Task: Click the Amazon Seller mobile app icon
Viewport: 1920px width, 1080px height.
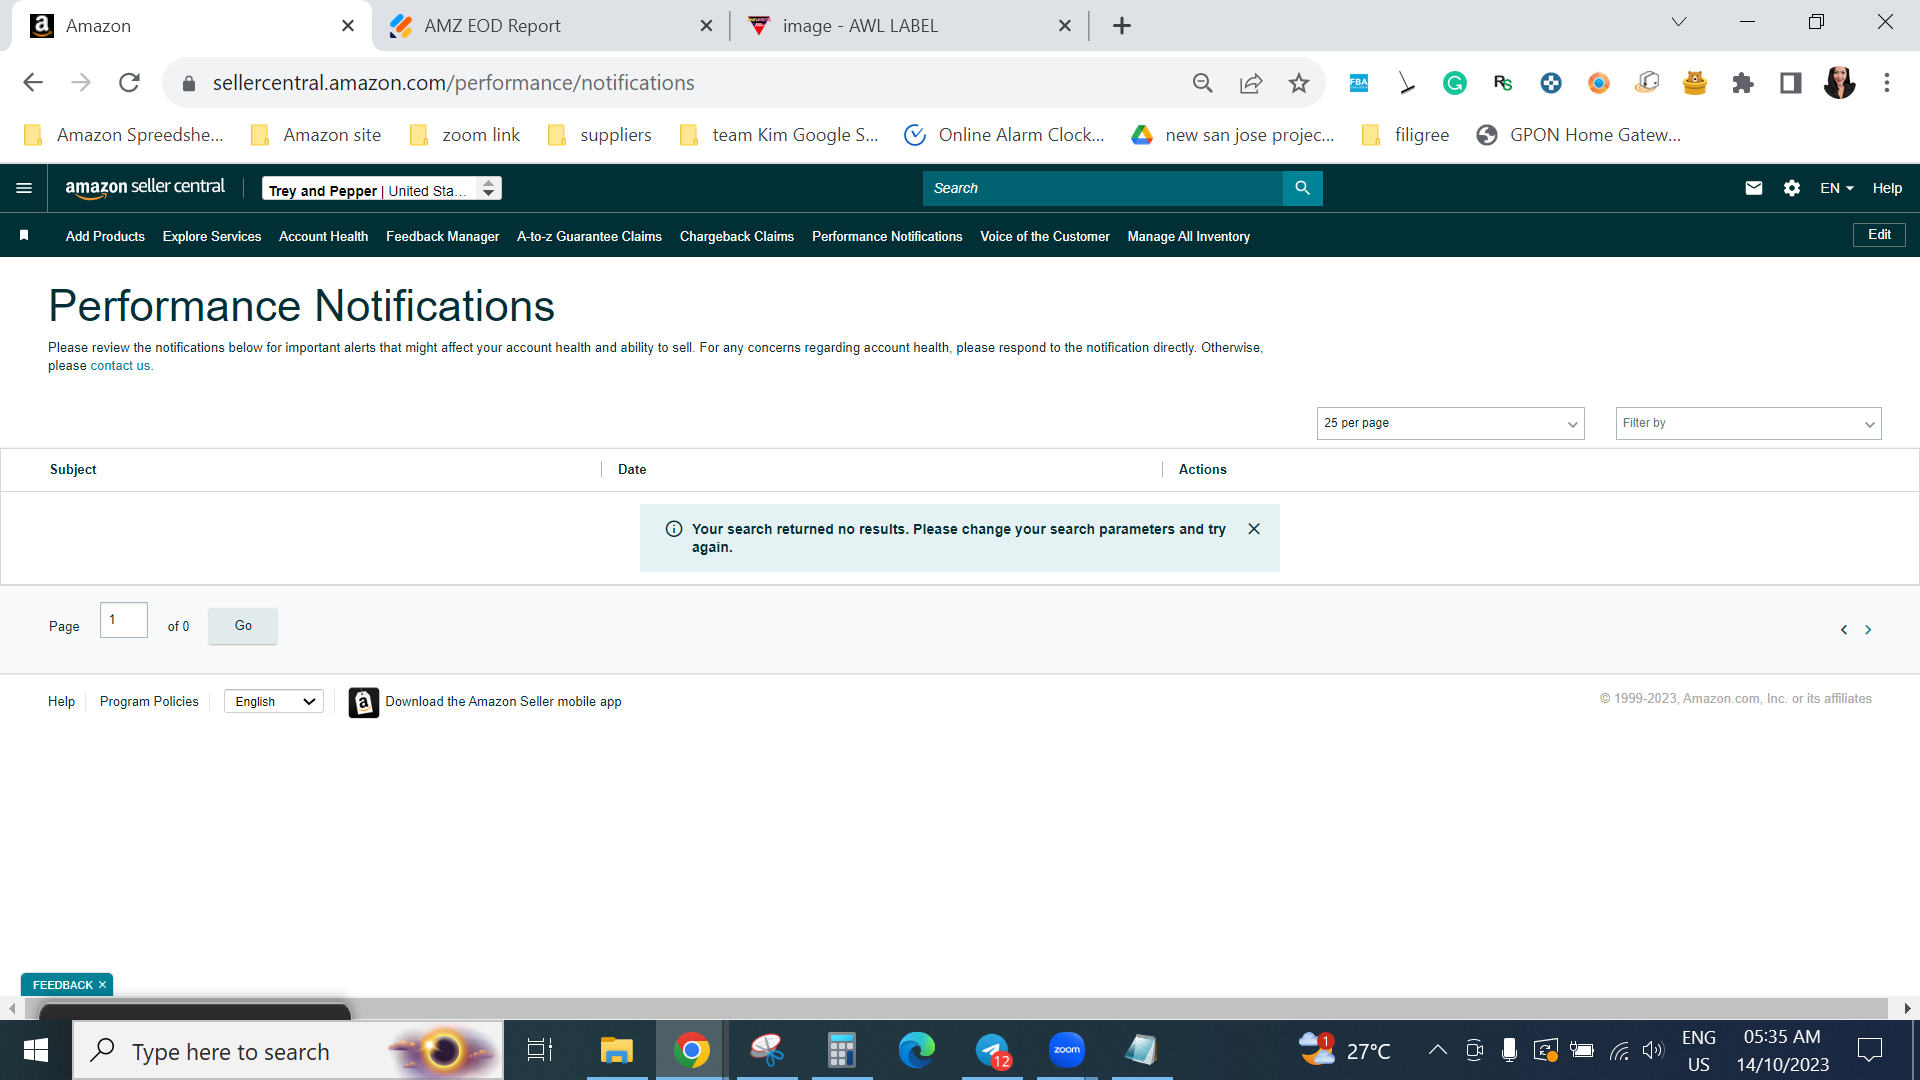Action: (363, 702)
